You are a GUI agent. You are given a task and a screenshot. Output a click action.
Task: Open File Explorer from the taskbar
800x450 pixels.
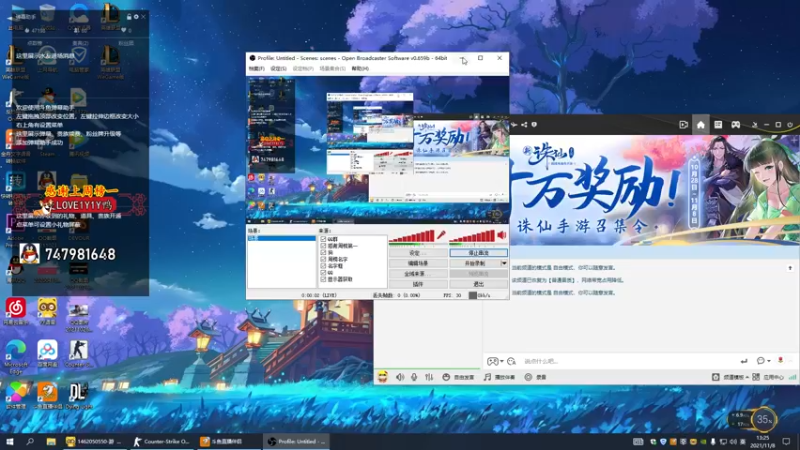51,441
